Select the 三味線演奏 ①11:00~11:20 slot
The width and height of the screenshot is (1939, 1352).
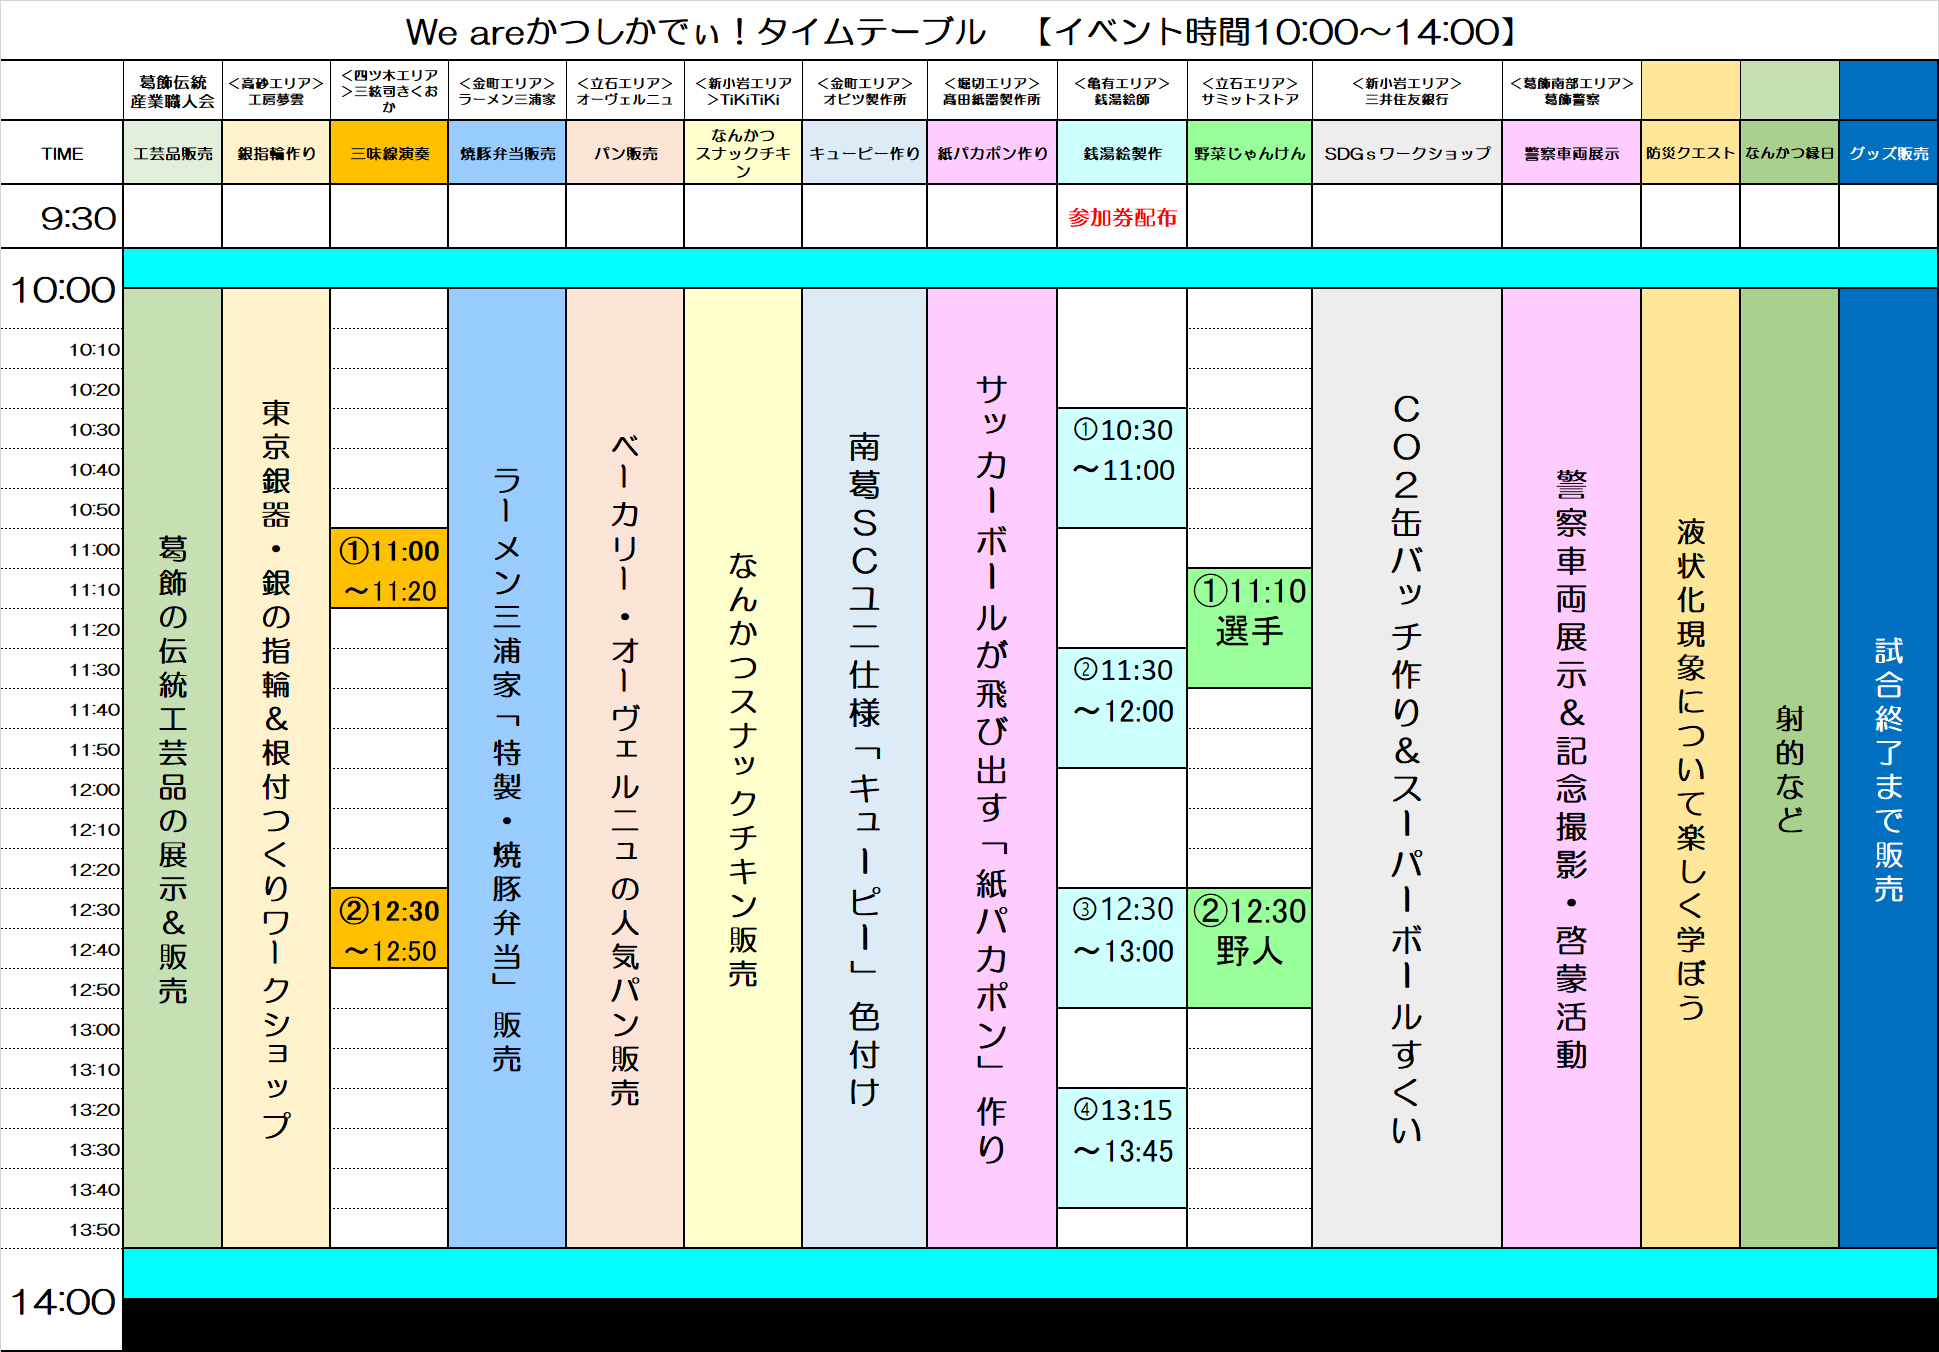click(x=389, y=570)
